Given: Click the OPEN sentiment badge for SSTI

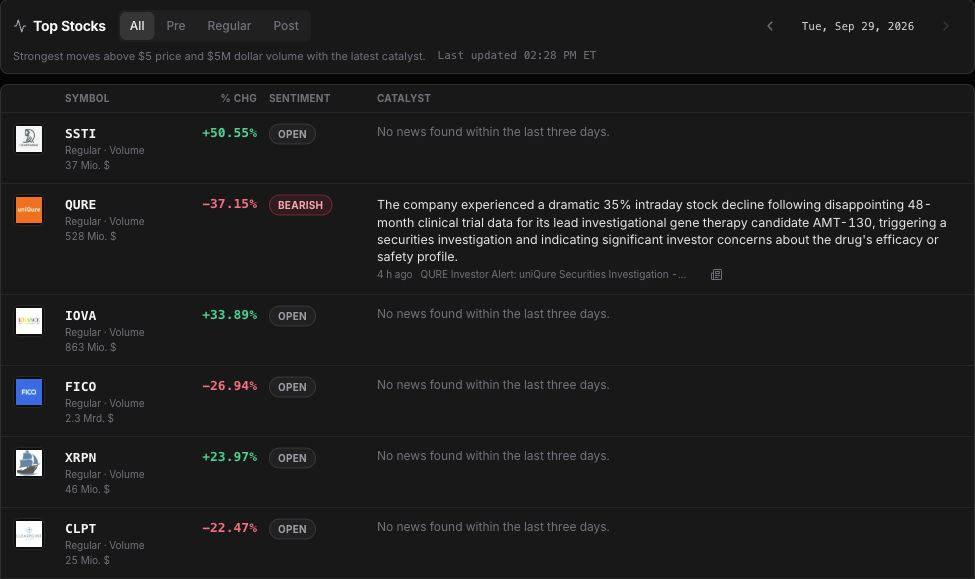Looking at the screenshot, I should (292, 134).
